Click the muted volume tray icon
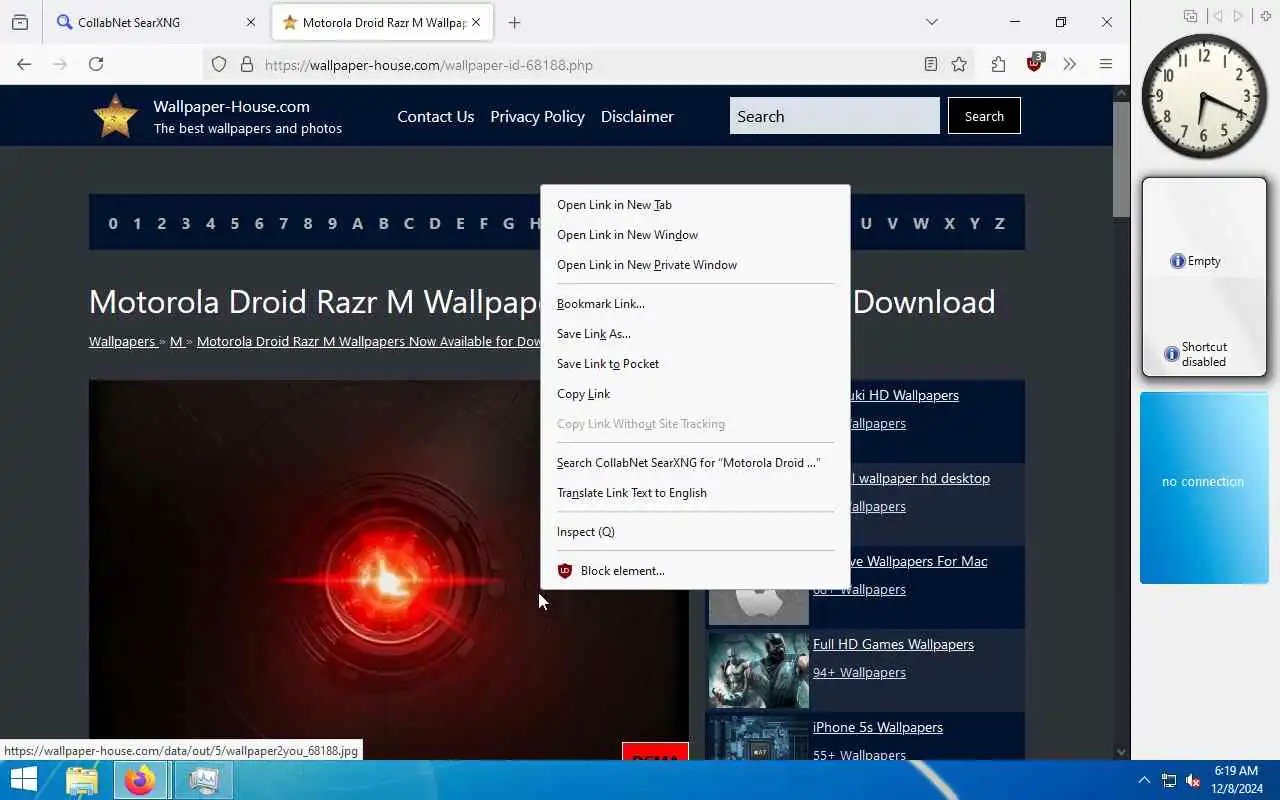 click(x=1193, y=780)
